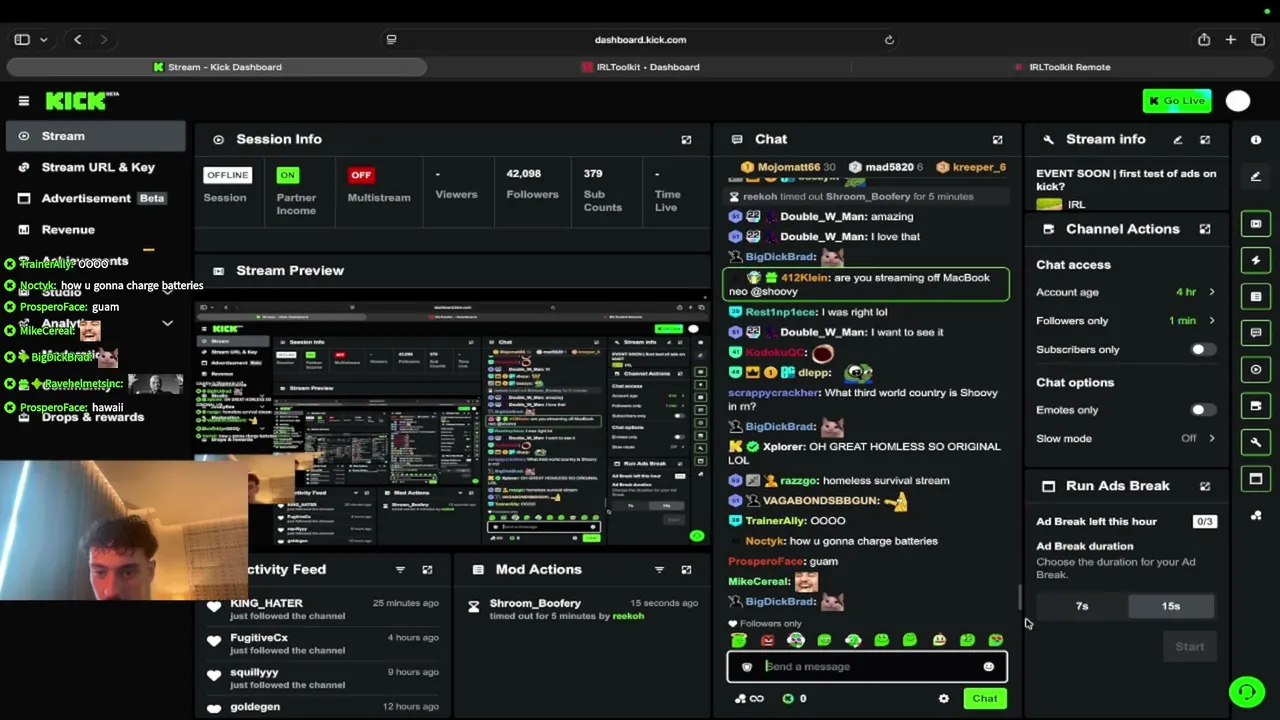
Task: Click Shroom_Boofery in Mod Actions
Action: point(535,604)
